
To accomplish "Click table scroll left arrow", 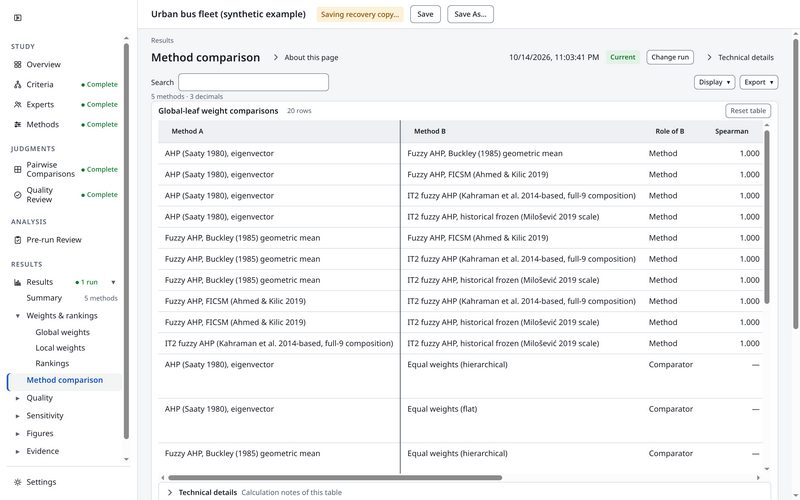I will point(163,478).
